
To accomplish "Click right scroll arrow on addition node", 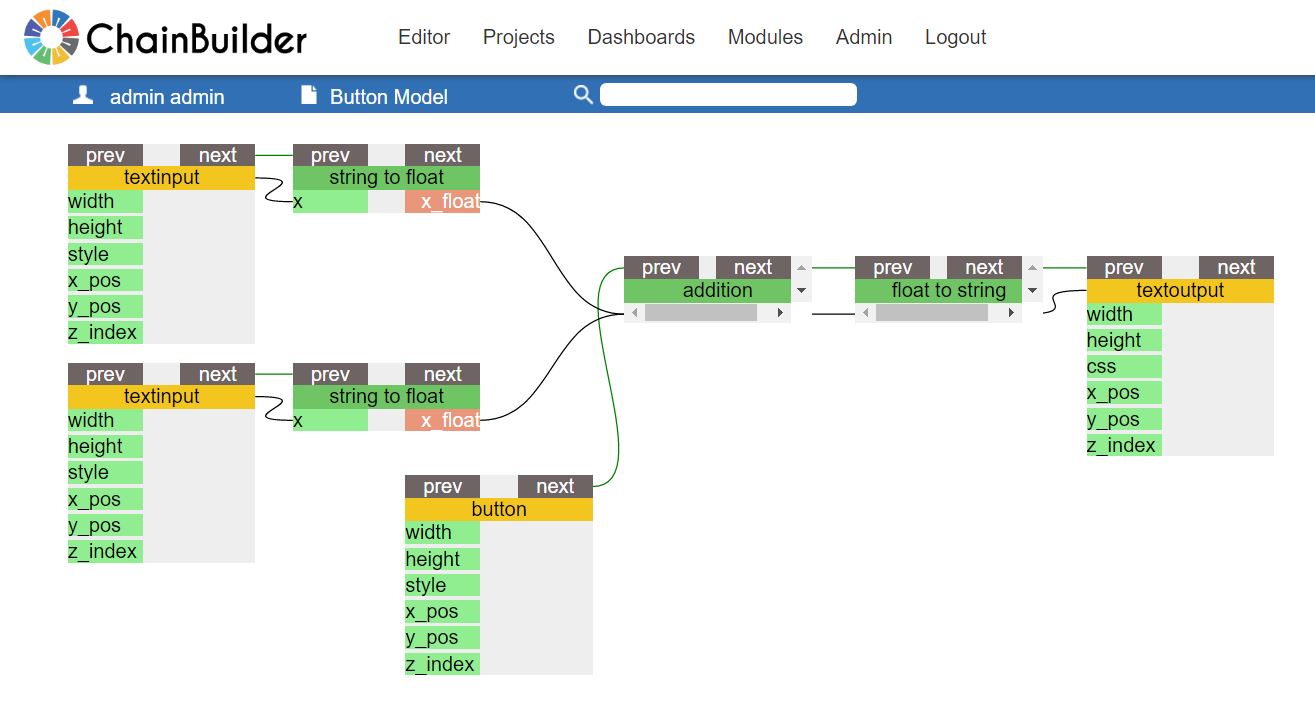I will [780, 313].
